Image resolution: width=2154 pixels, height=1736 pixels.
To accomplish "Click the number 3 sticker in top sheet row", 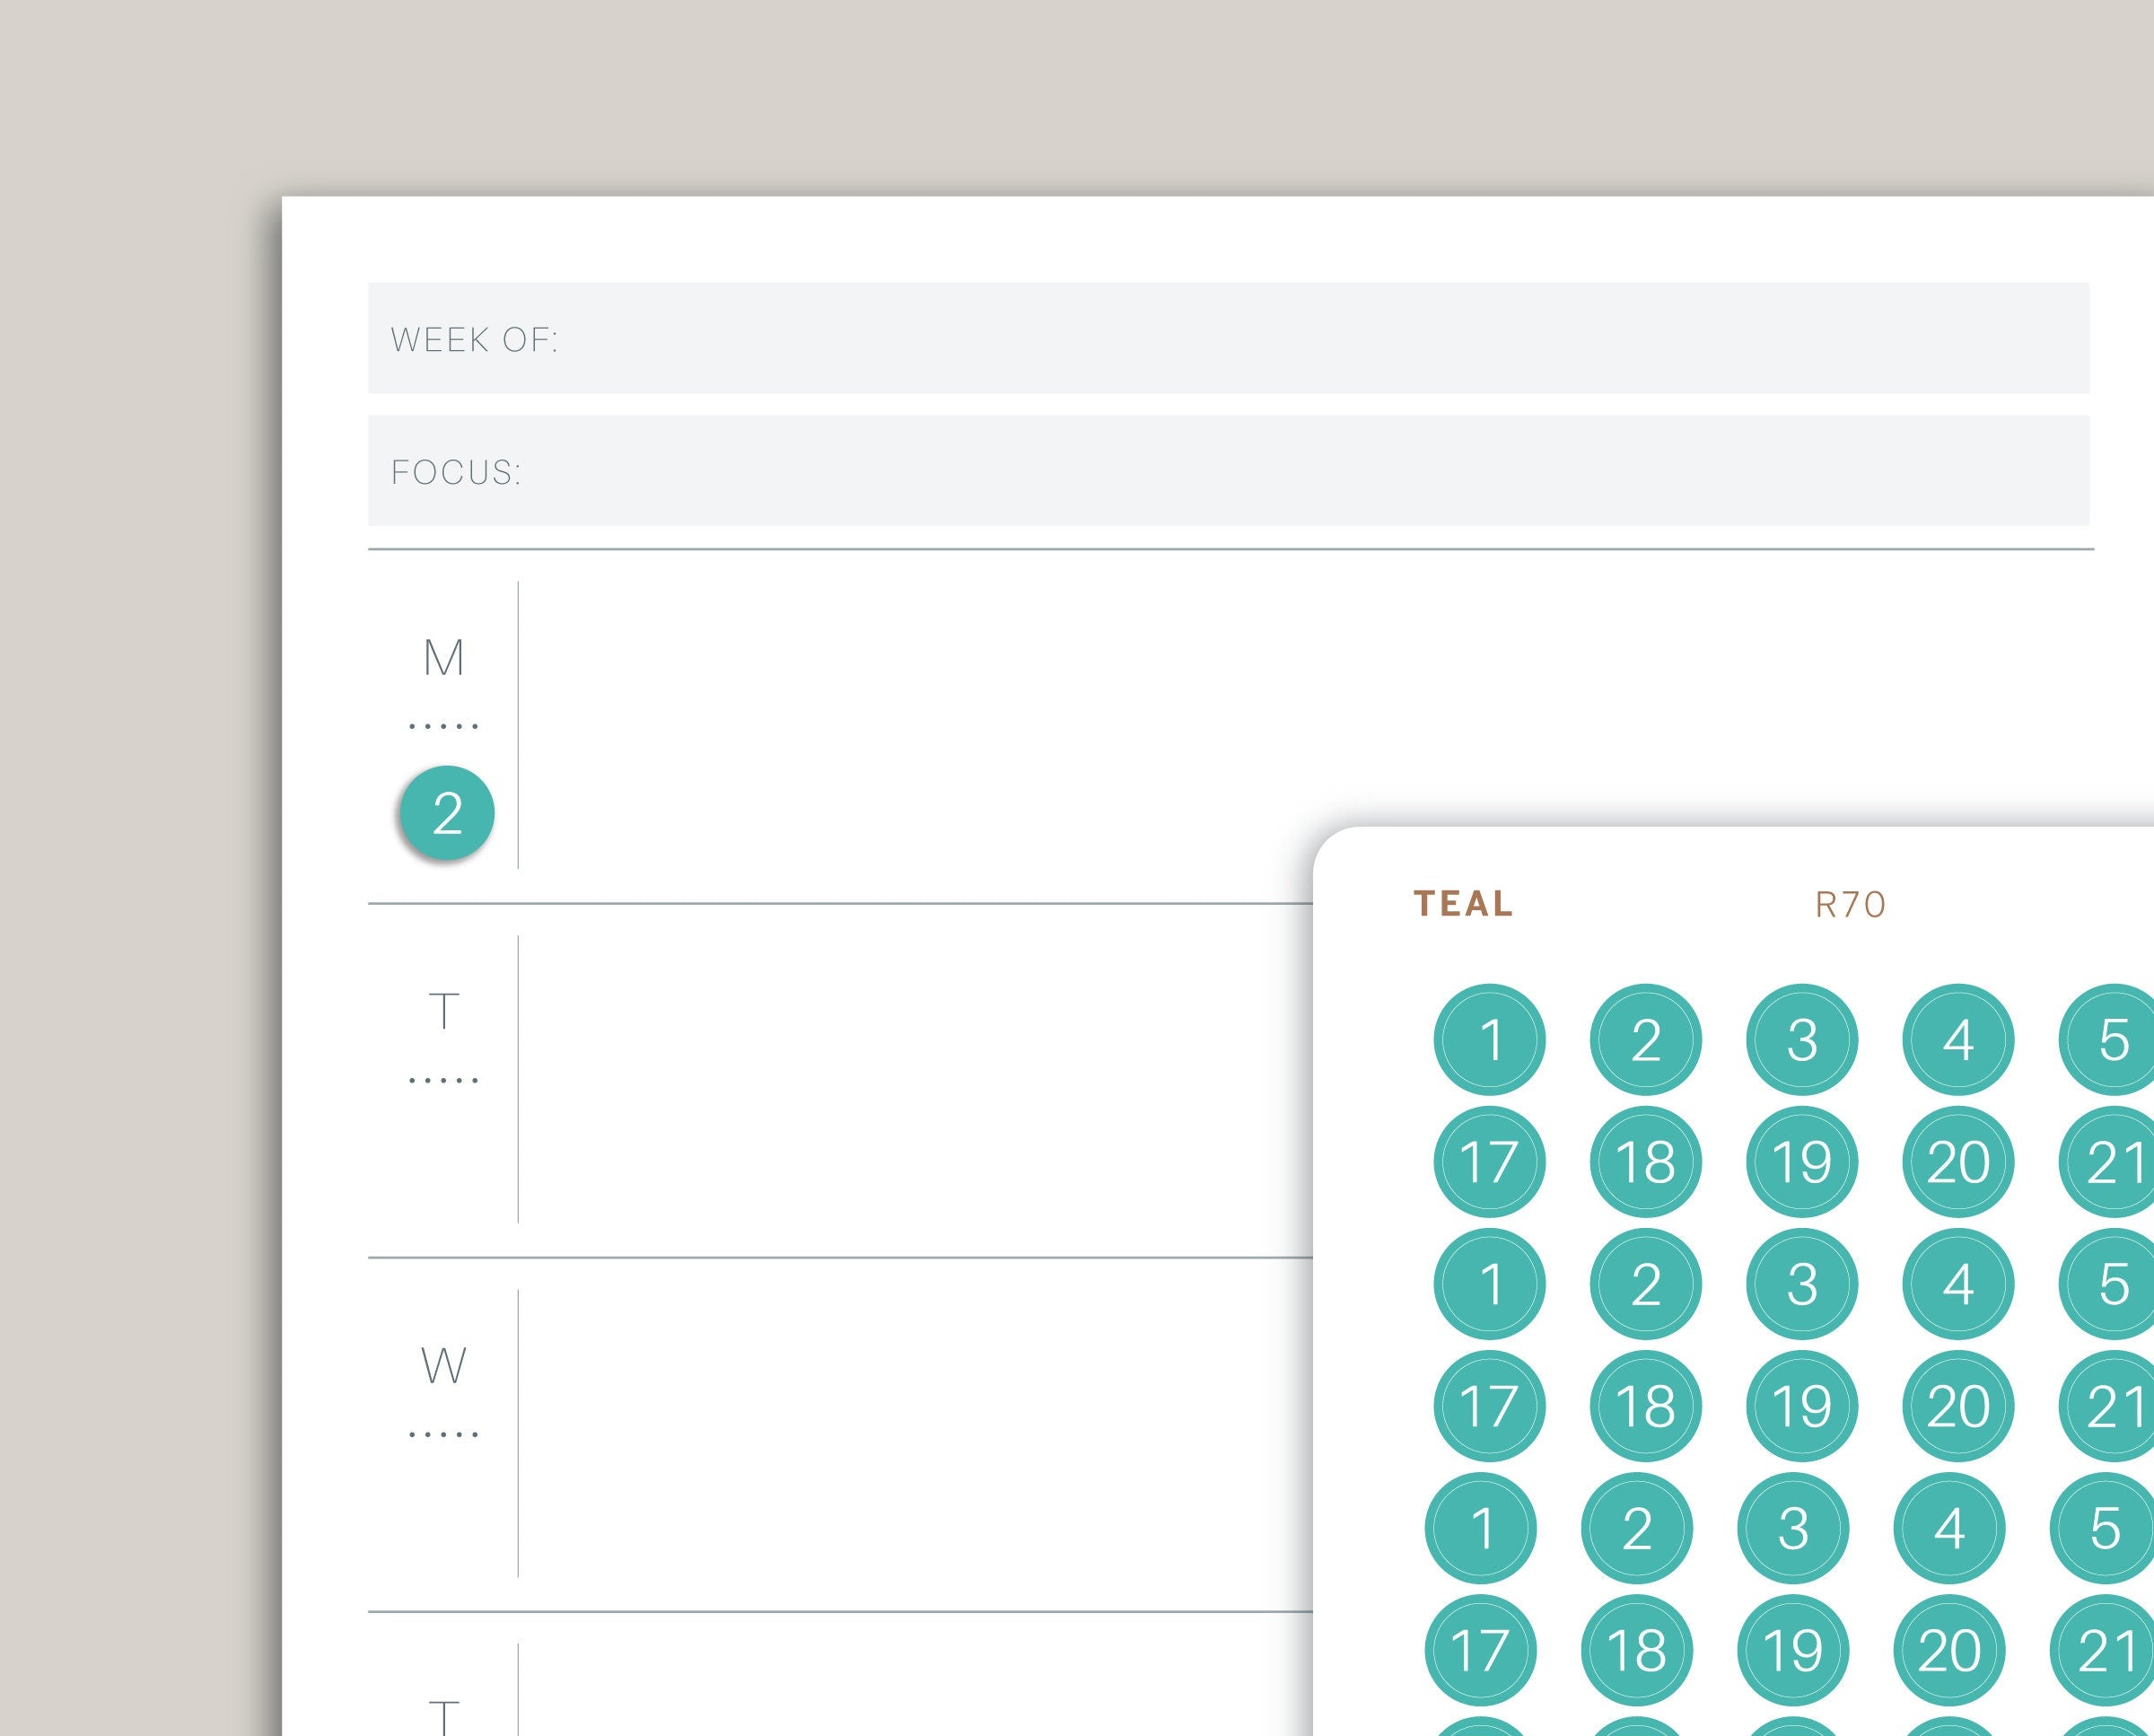I will pos(1802,1040).
